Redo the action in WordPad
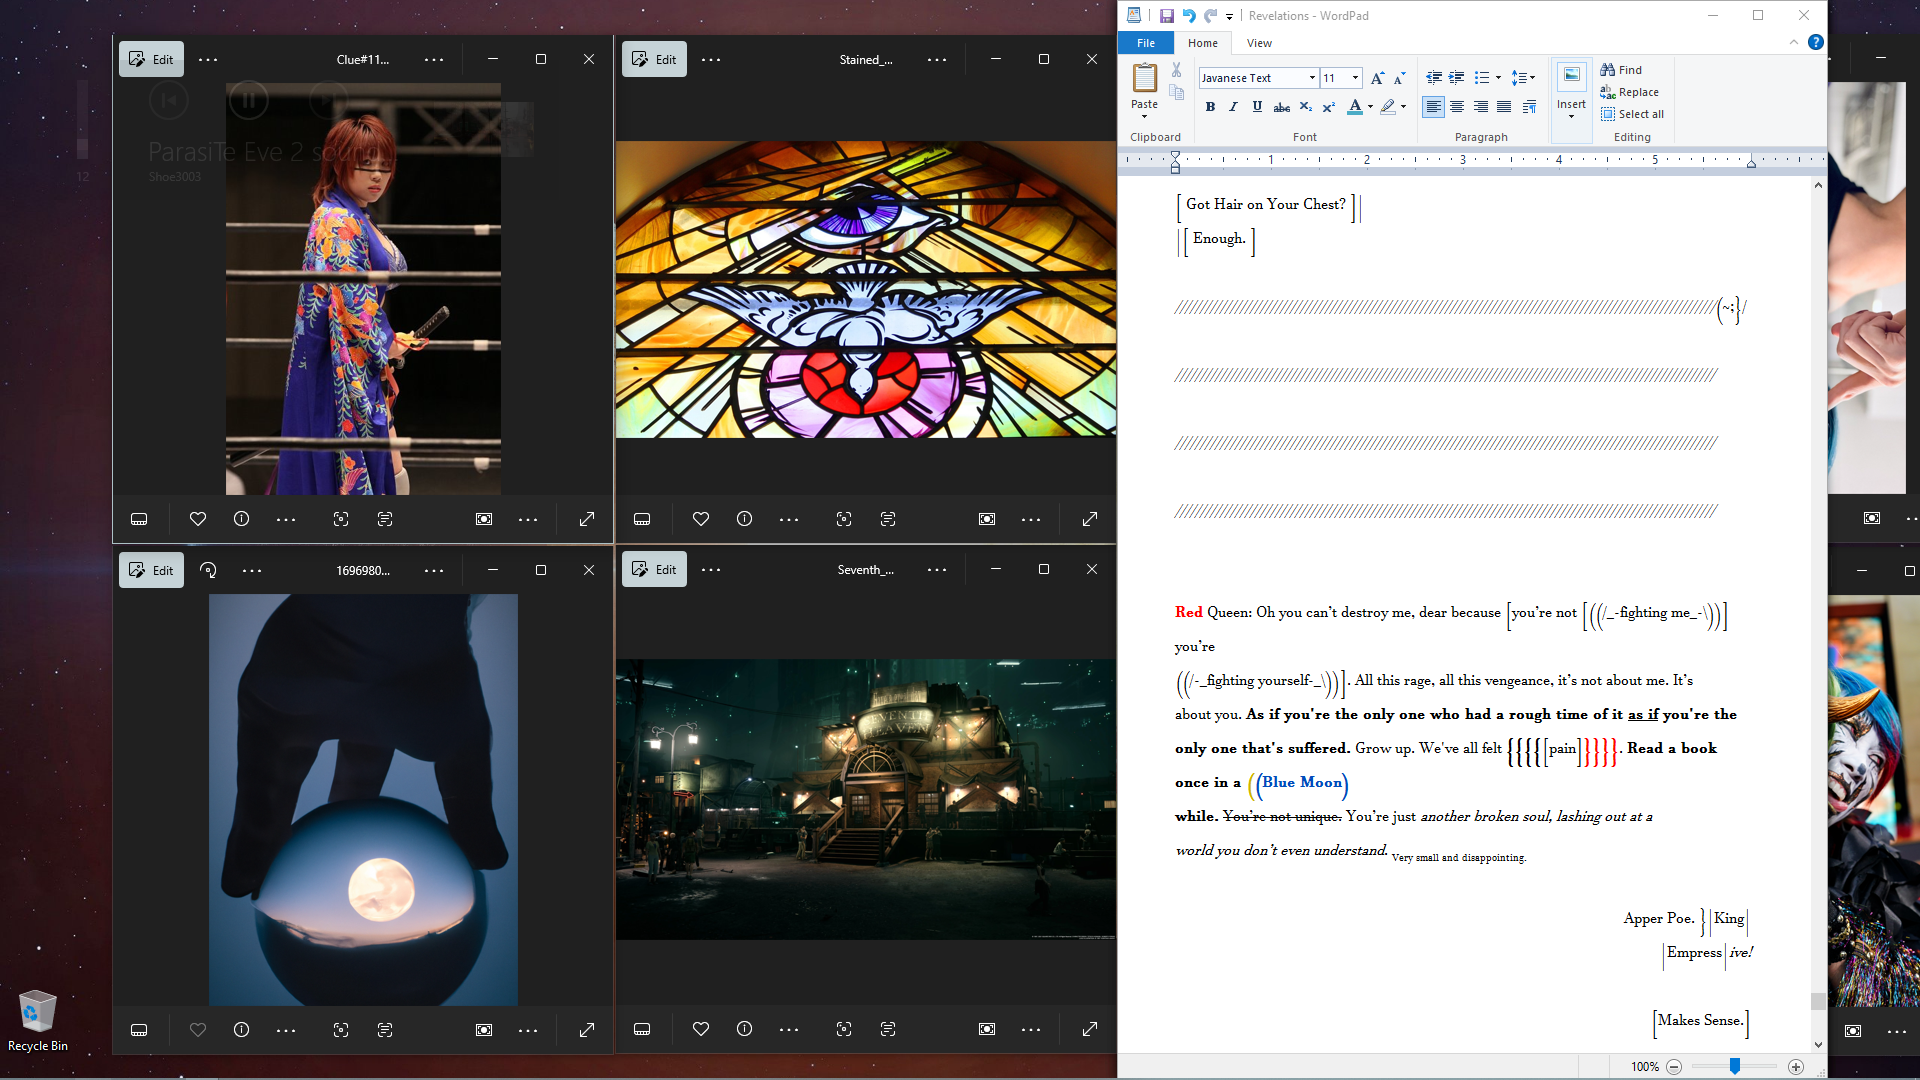This screenshot has height=1080, width=1920. point(1210,16)
